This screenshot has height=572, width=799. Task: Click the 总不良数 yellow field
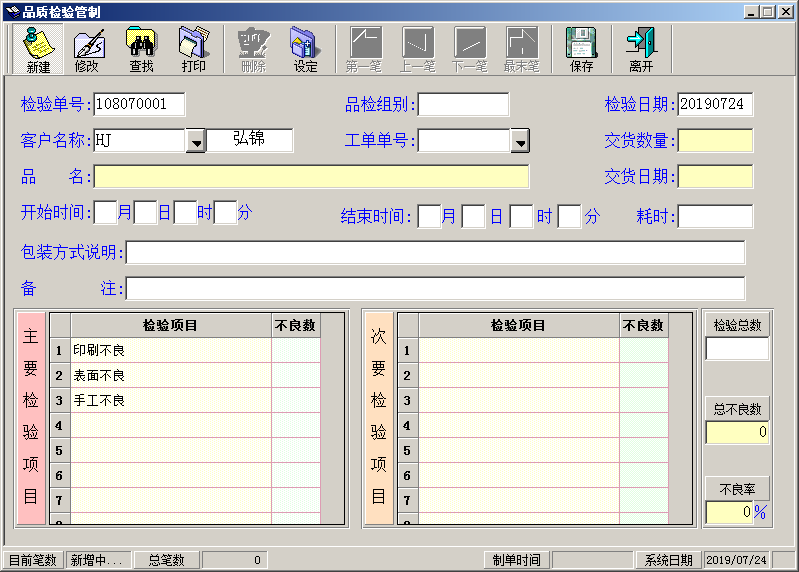(737, 432)
